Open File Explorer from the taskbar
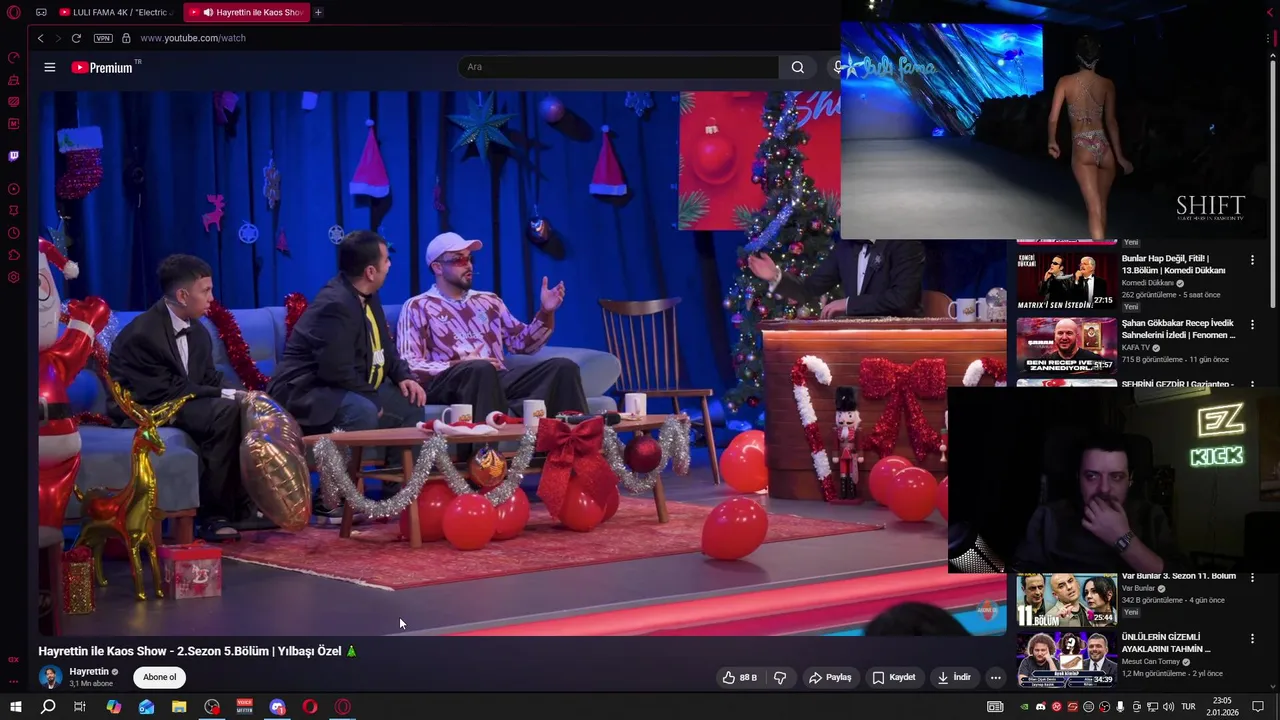 (179, 707)
